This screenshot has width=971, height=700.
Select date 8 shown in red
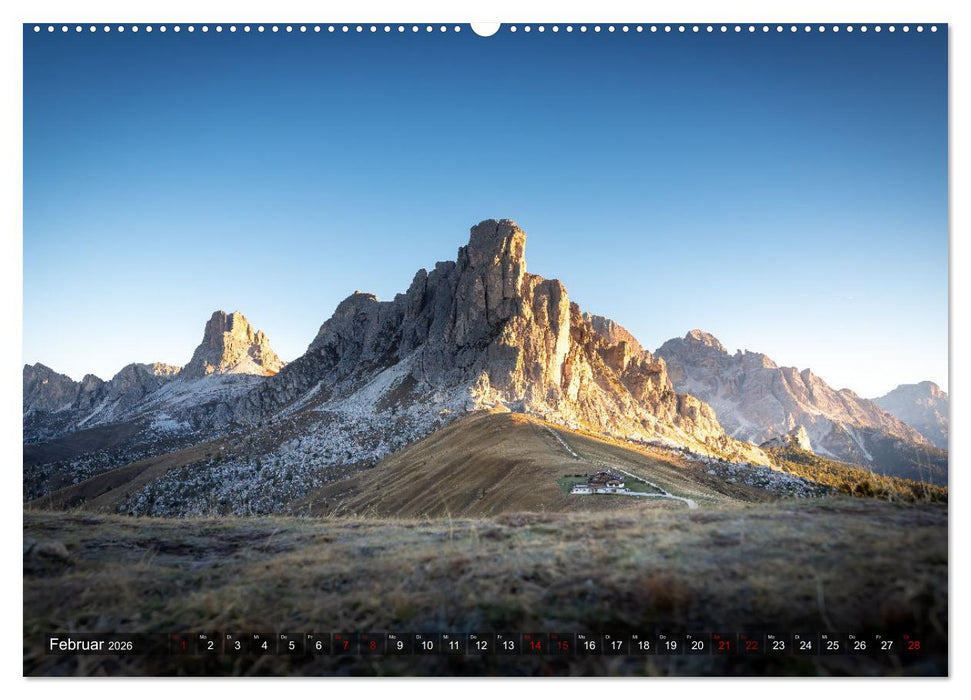[371, 645]
